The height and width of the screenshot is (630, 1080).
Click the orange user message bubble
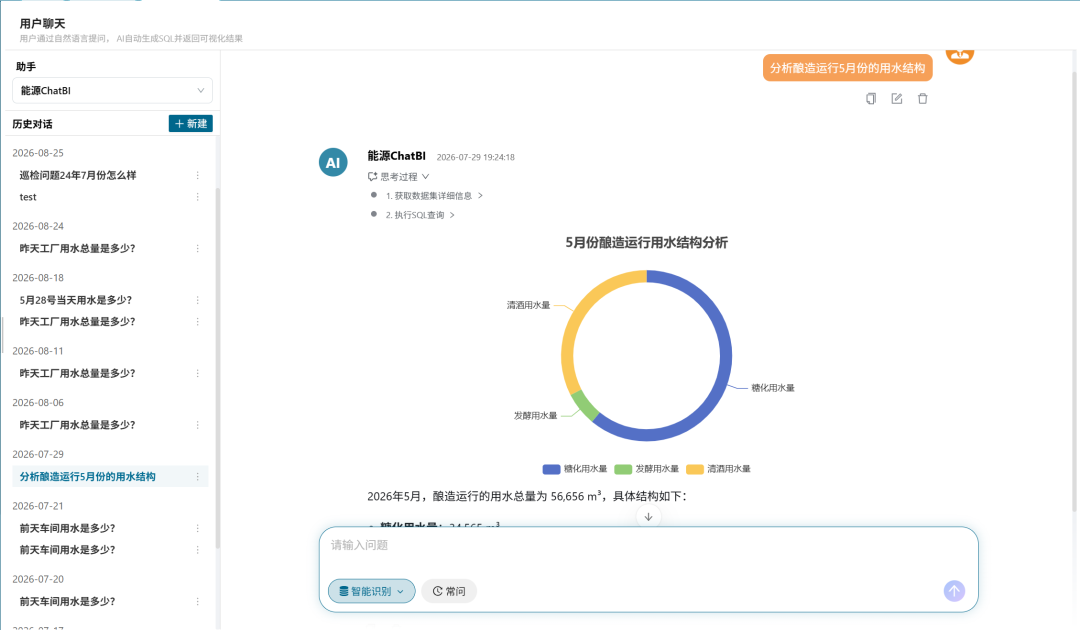[847, 67]
